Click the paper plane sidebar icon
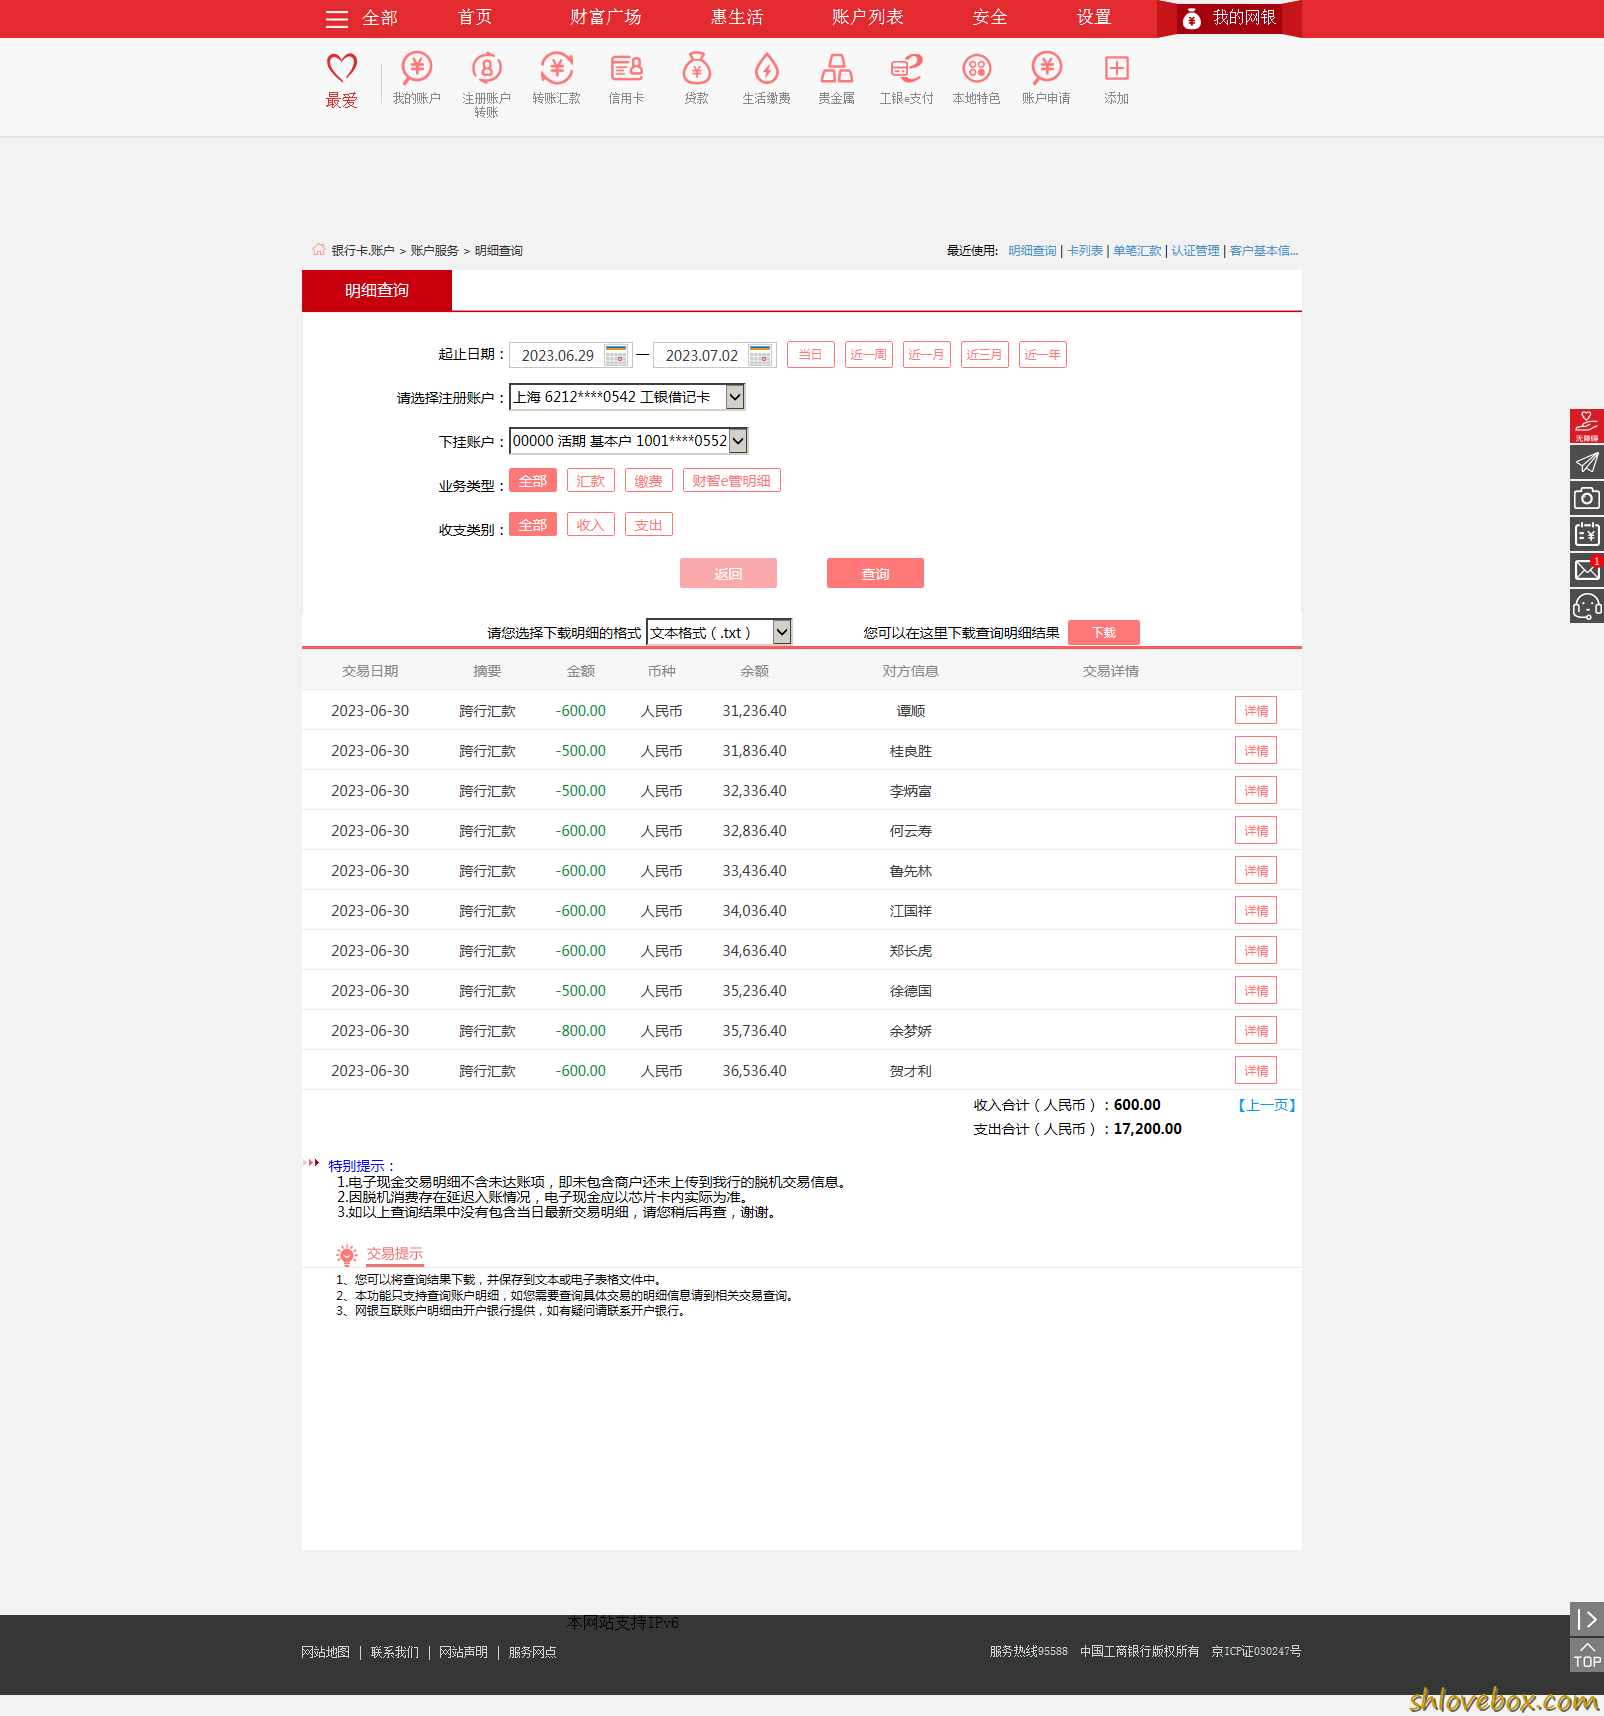Image resolution: width=1604 pixels, height=1716 pixels. [1587, 462]
